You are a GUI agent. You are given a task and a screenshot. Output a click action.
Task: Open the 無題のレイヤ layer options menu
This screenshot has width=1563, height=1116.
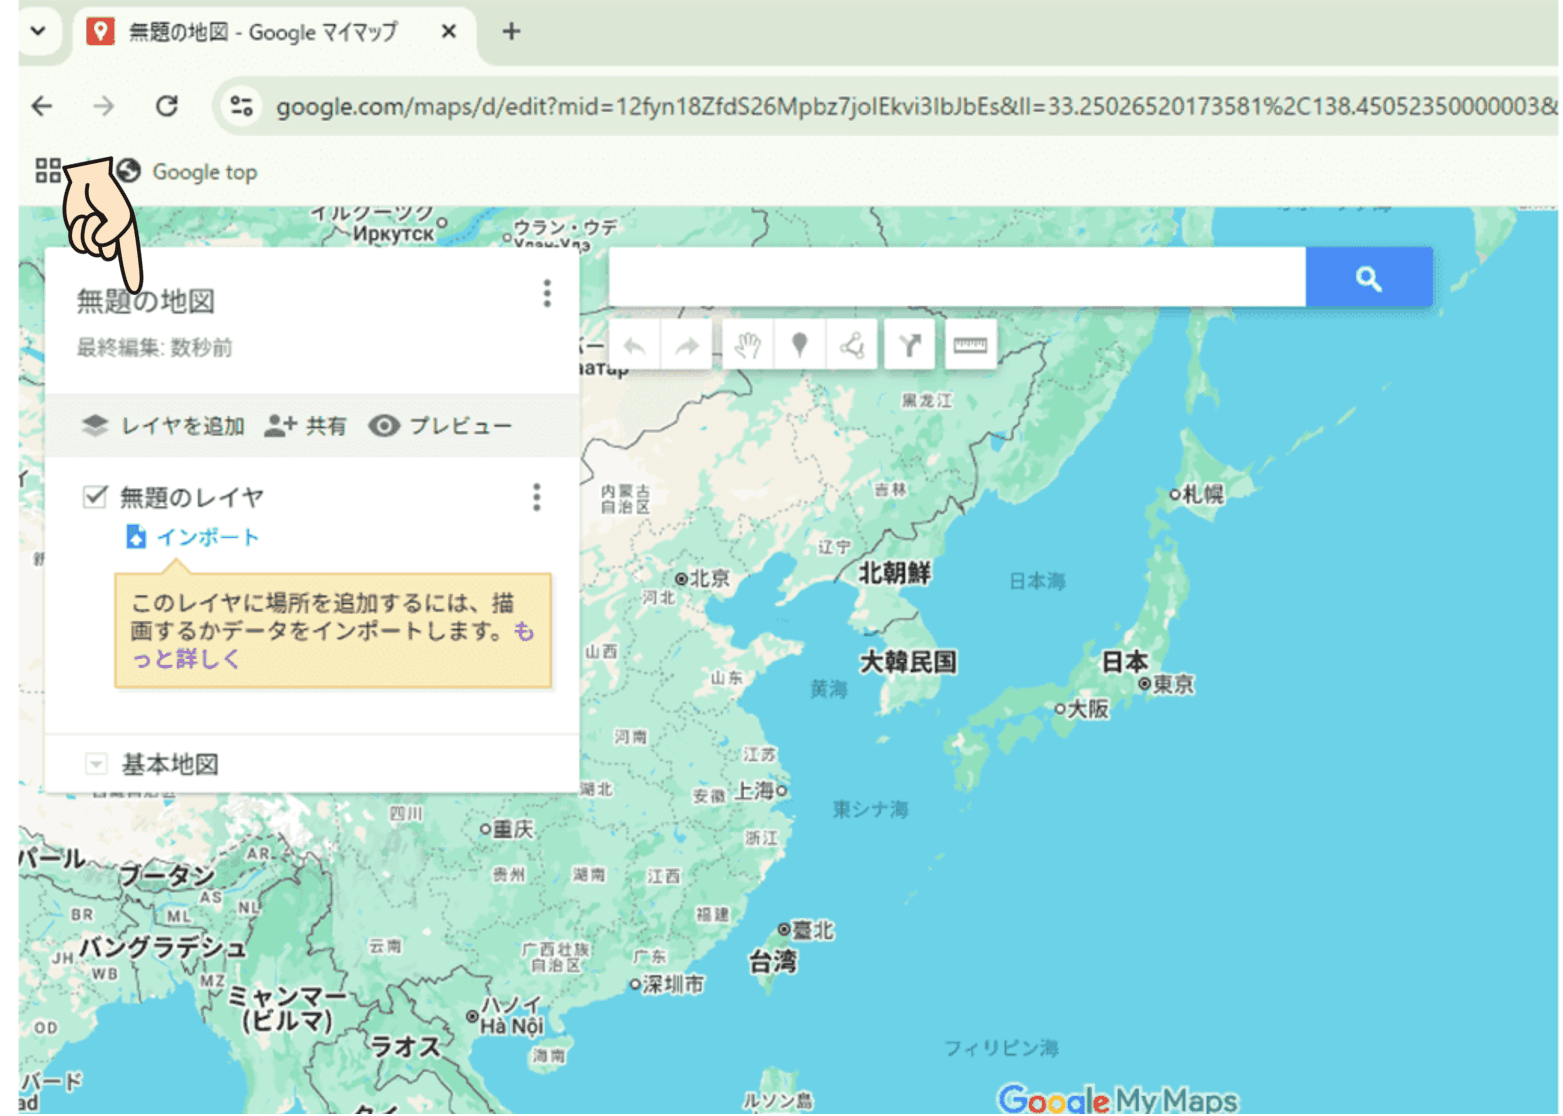[537, 497]
